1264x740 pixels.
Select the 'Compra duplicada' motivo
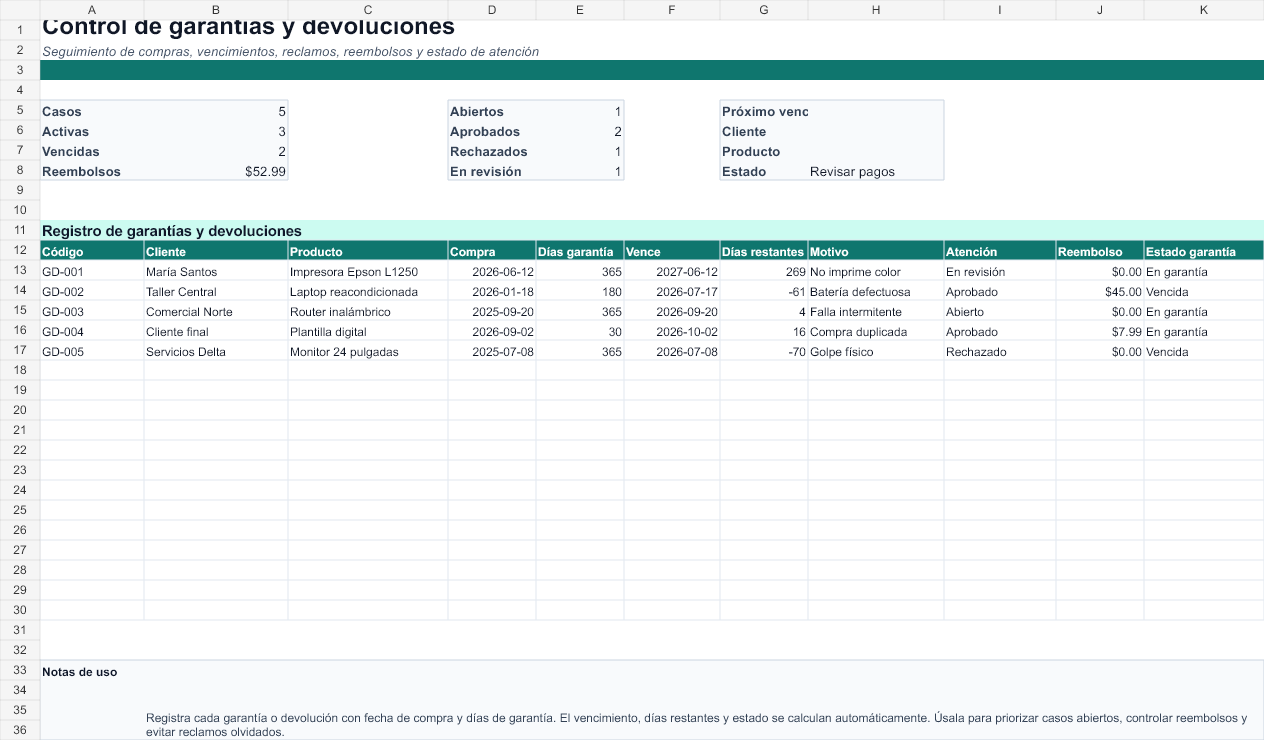tap(876, 331)
